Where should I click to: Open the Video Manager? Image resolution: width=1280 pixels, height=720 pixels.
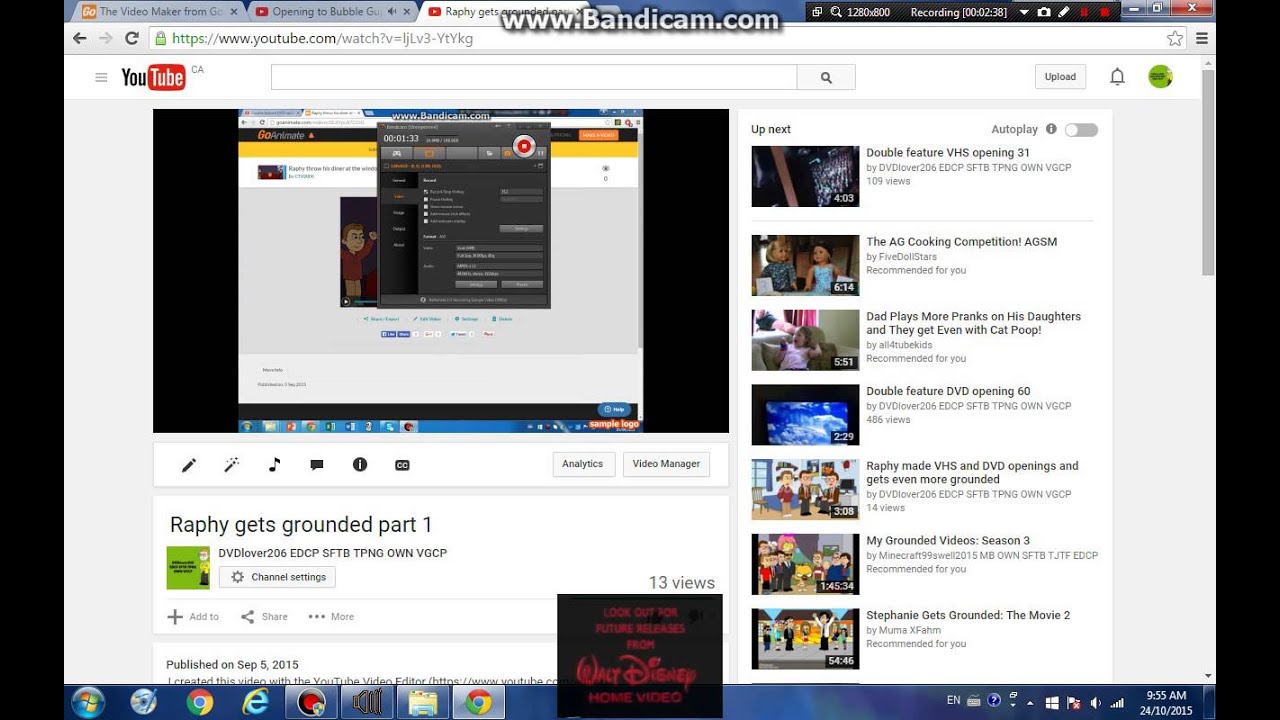[666, 464]
